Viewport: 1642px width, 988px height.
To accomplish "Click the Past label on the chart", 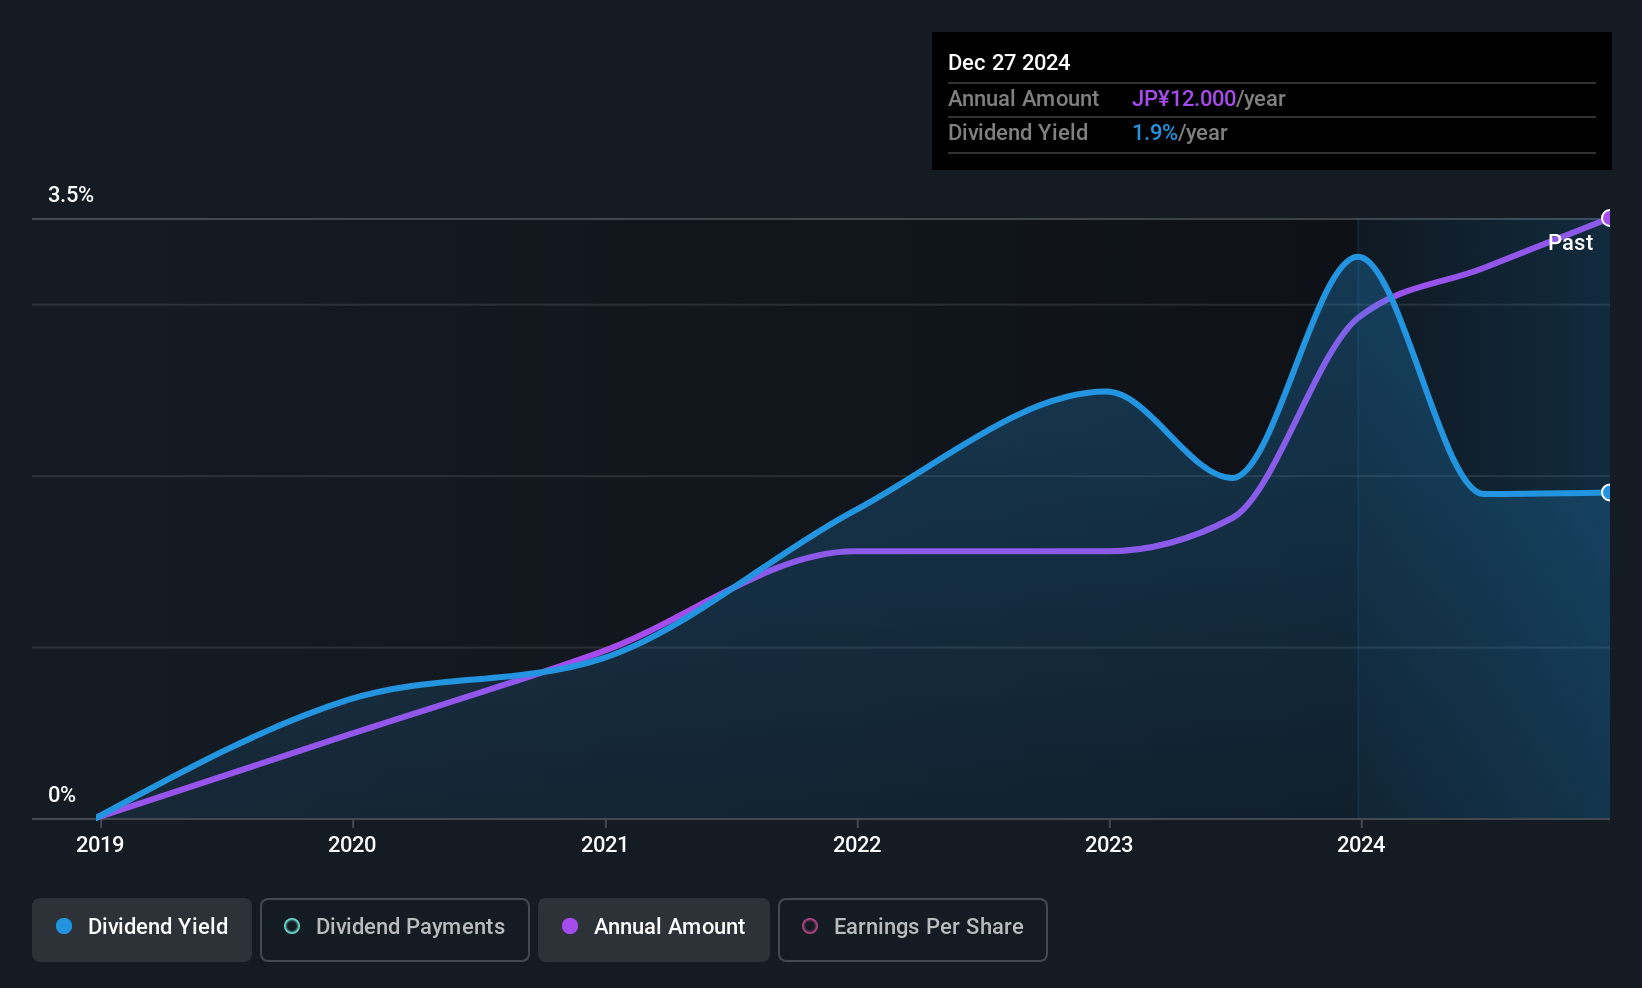I will pyautogui.click(x=1570, y=243).
